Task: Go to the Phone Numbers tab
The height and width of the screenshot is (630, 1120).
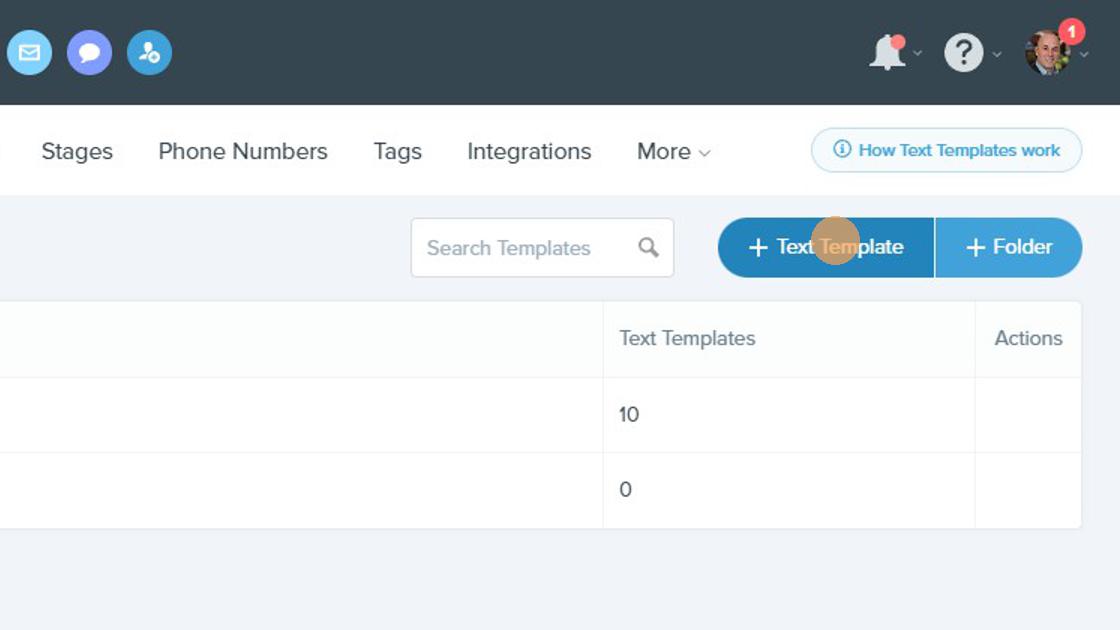Action: pyautogui.click(x=243, y=151)
